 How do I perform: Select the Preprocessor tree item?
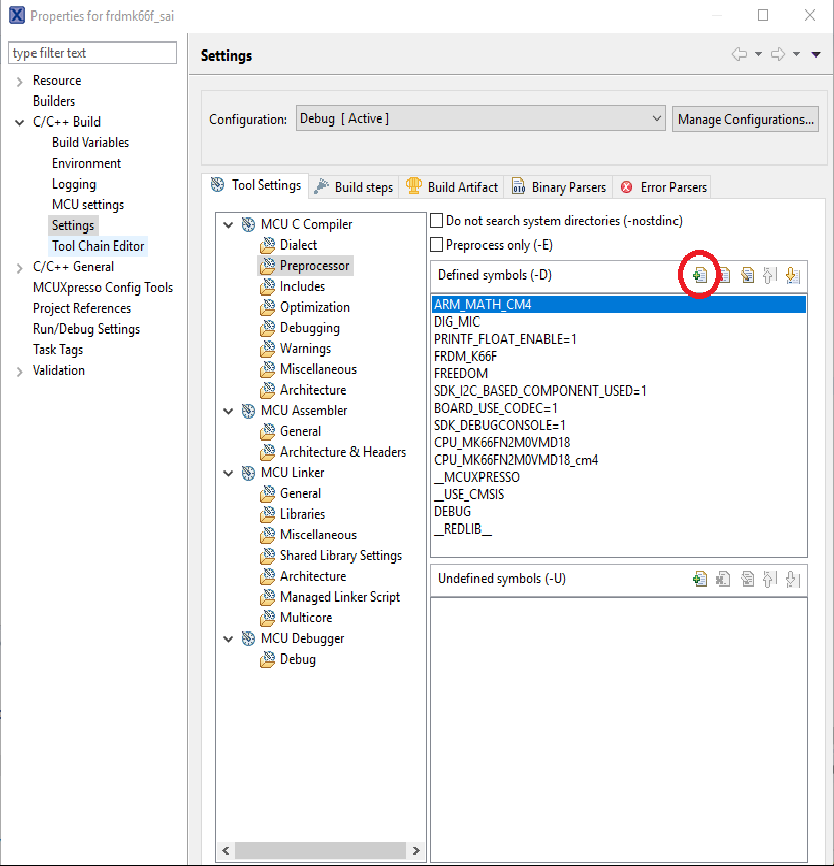(x=314, y=266)
